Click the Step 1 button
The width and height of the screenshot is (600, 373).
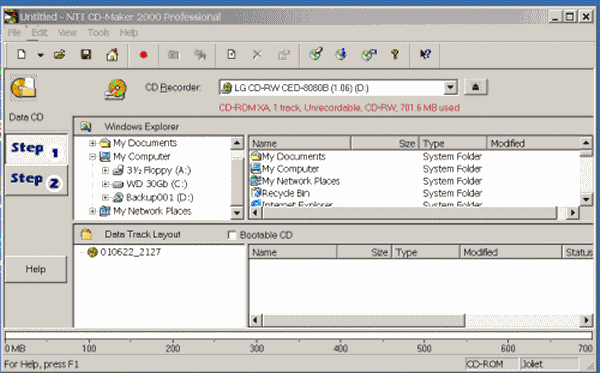(36, 149)
